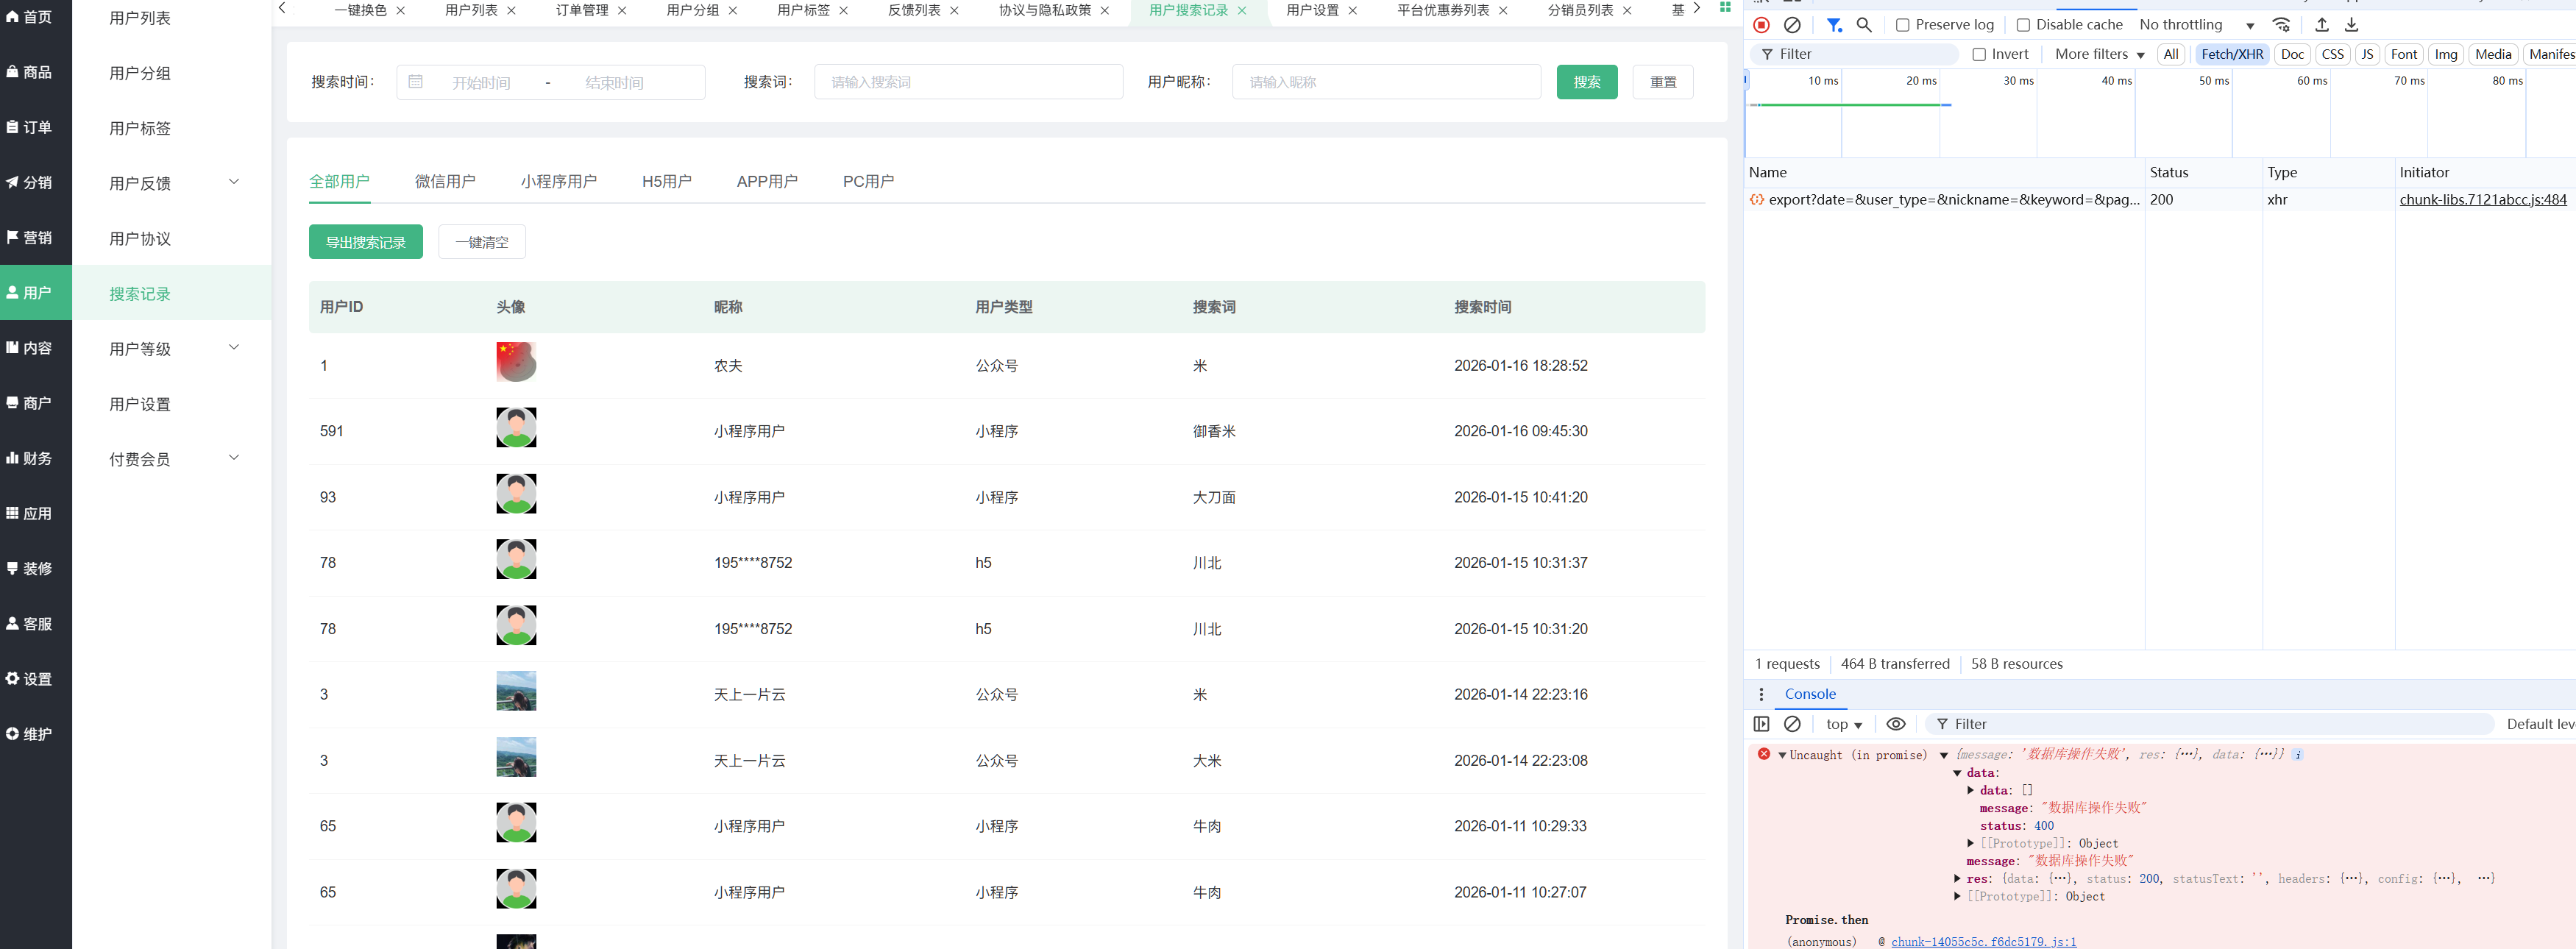Viewport: 2576px width, 949px height.
Task: Enable the Disable cache checkbox
Action: point(2023,25)
